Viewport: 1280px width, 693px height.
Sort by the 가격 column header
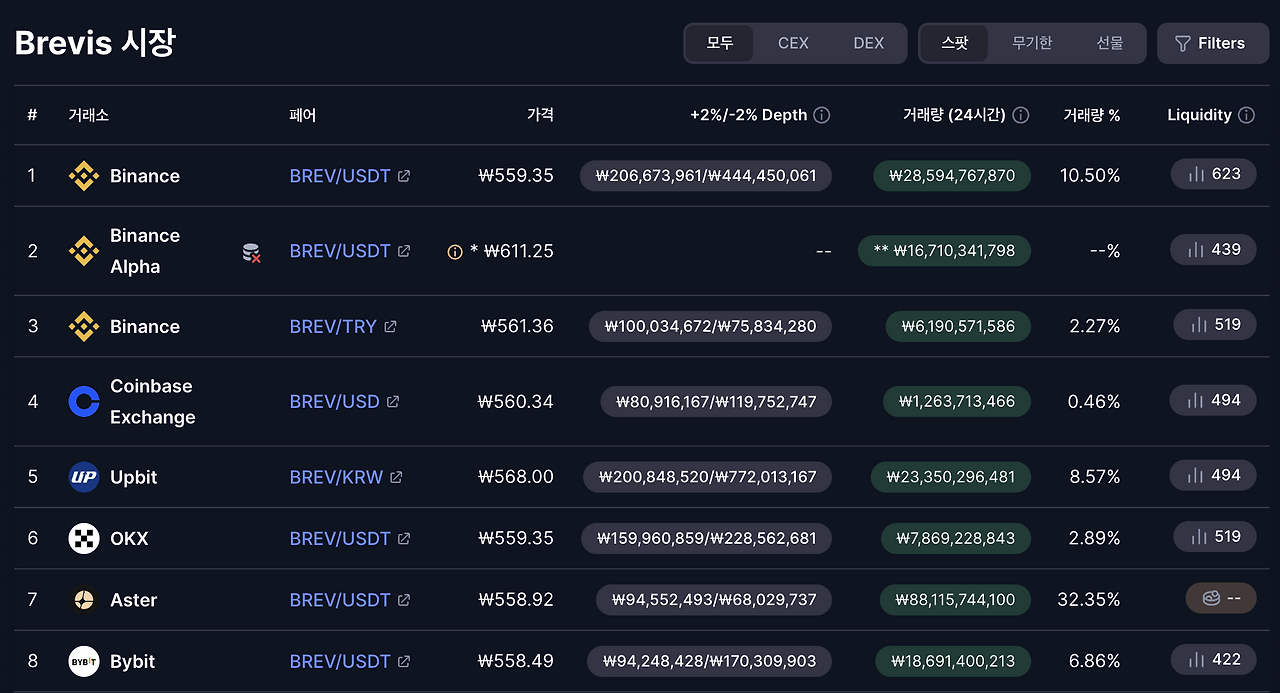click(540, 115)
